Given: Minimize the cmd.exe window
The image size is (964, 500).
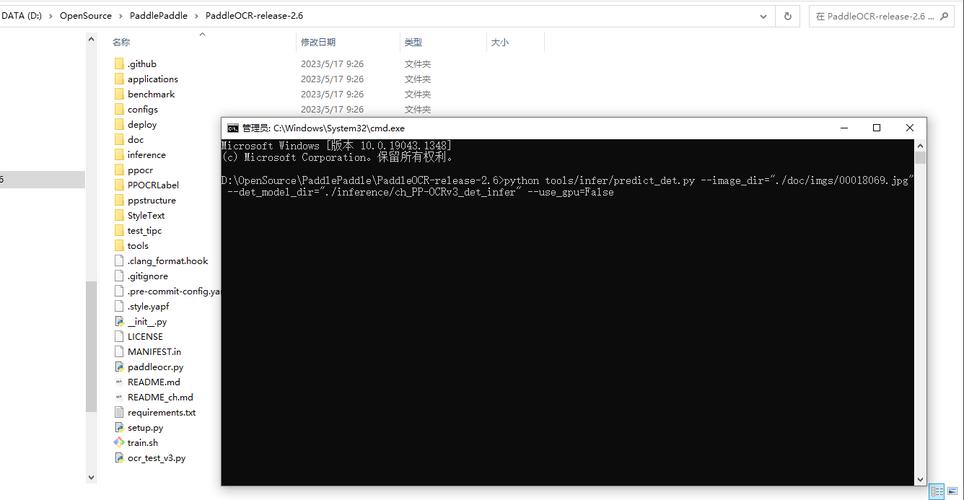Looking at the screenshot, I should click(844, 128).
